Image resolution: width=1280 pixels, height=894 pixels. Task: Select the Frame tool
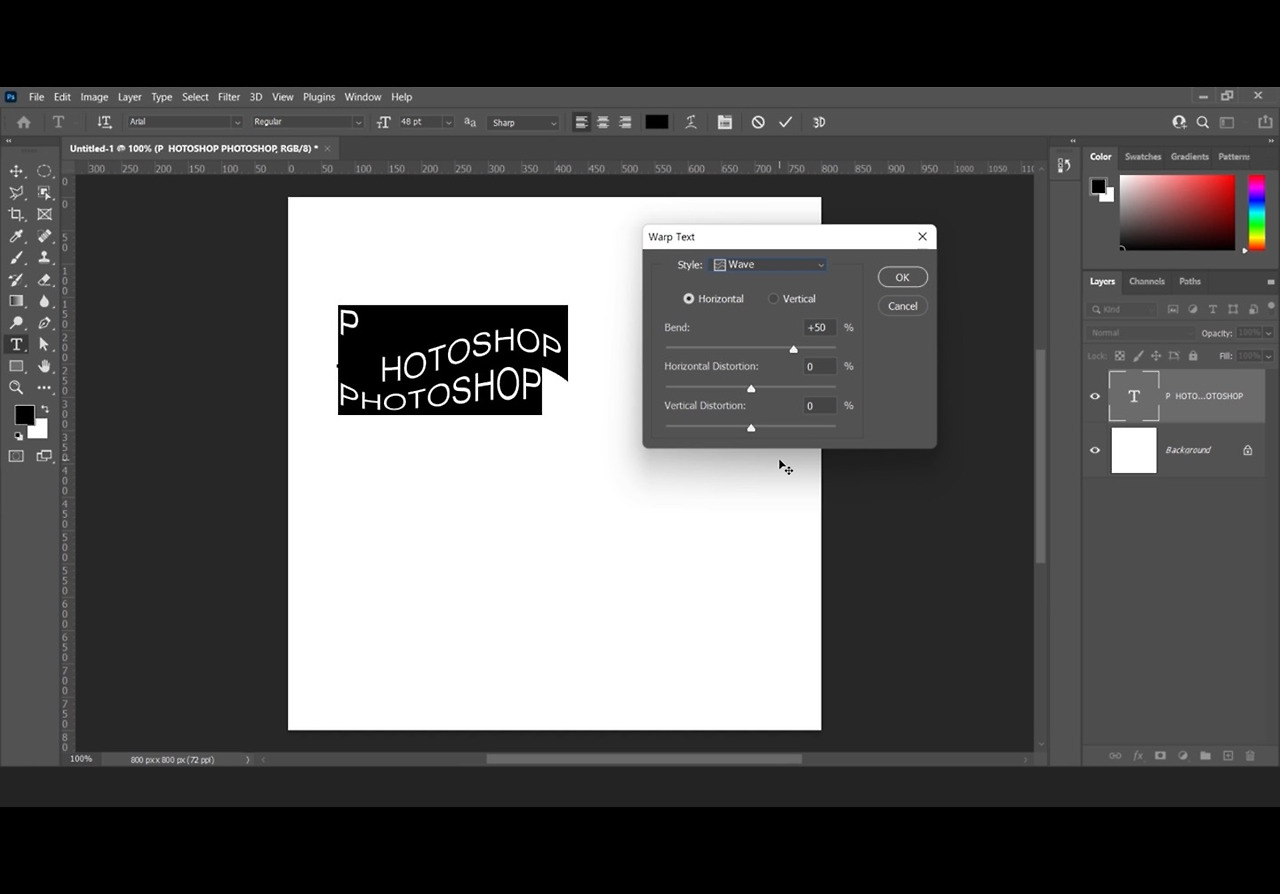45,214
